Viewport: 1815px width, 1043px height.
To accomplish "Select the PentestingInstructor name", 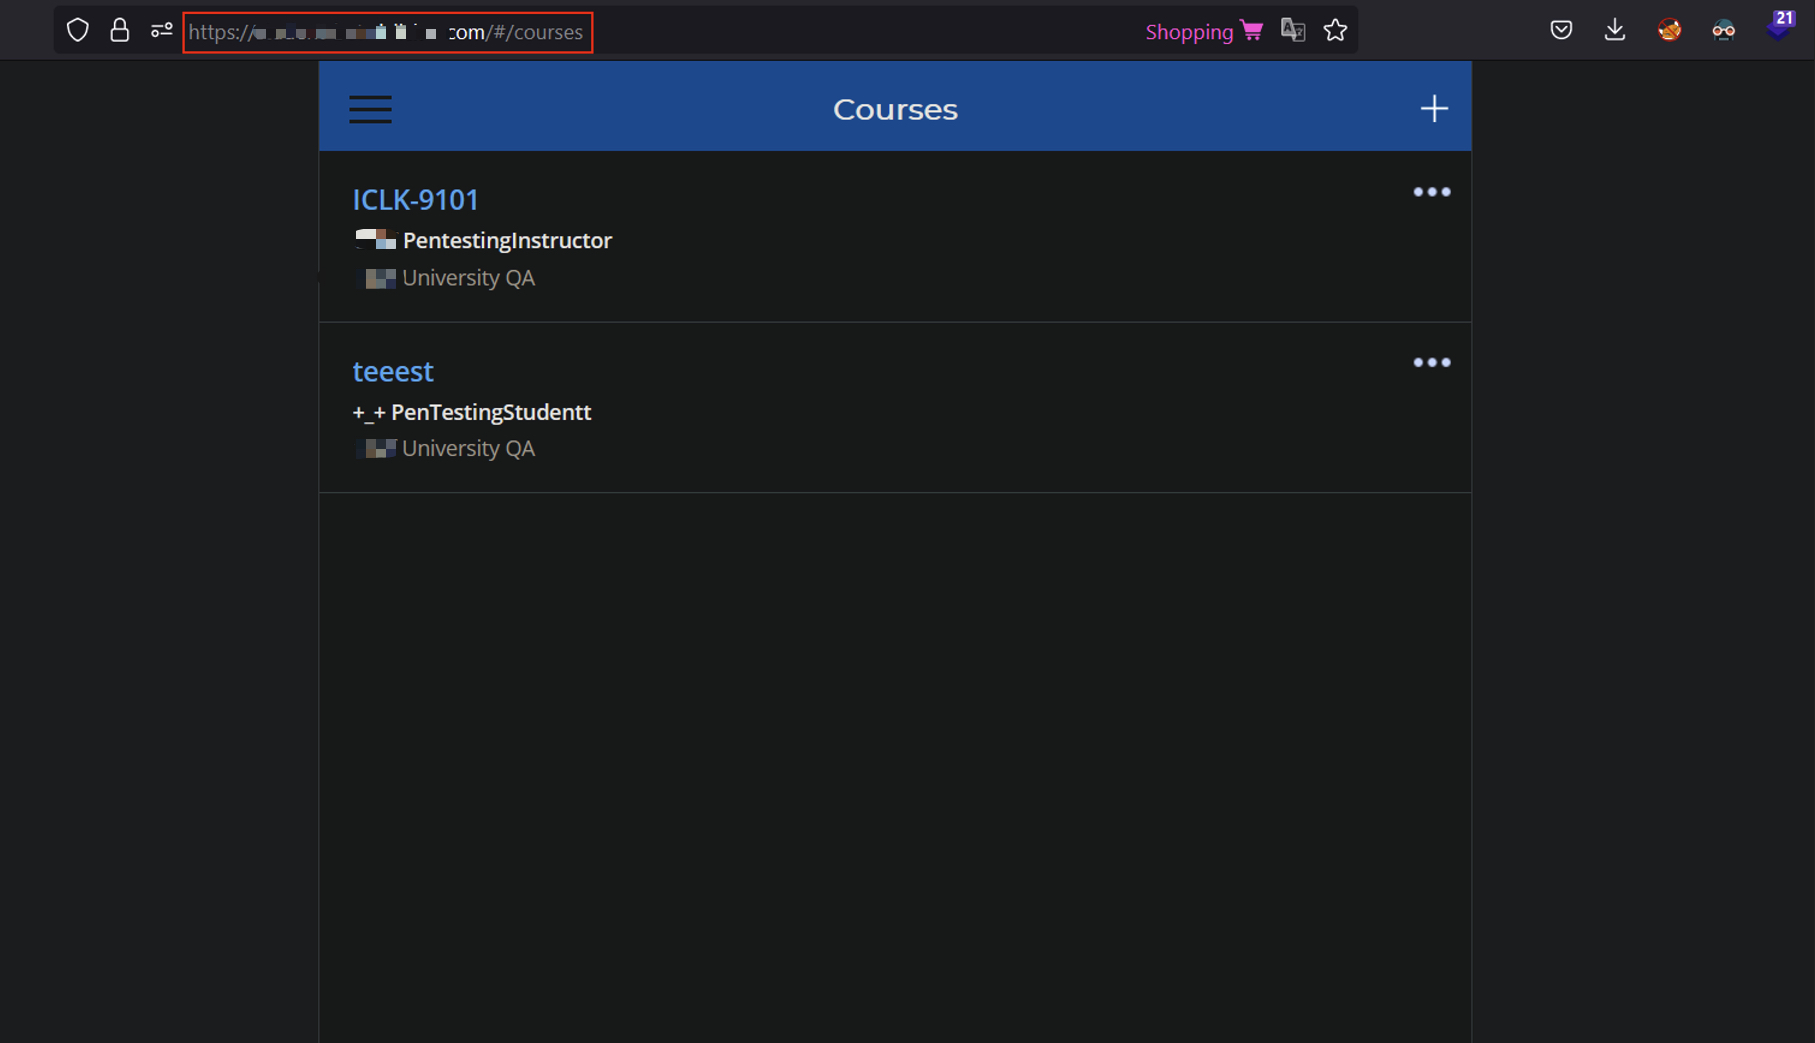I will point(507,241).
